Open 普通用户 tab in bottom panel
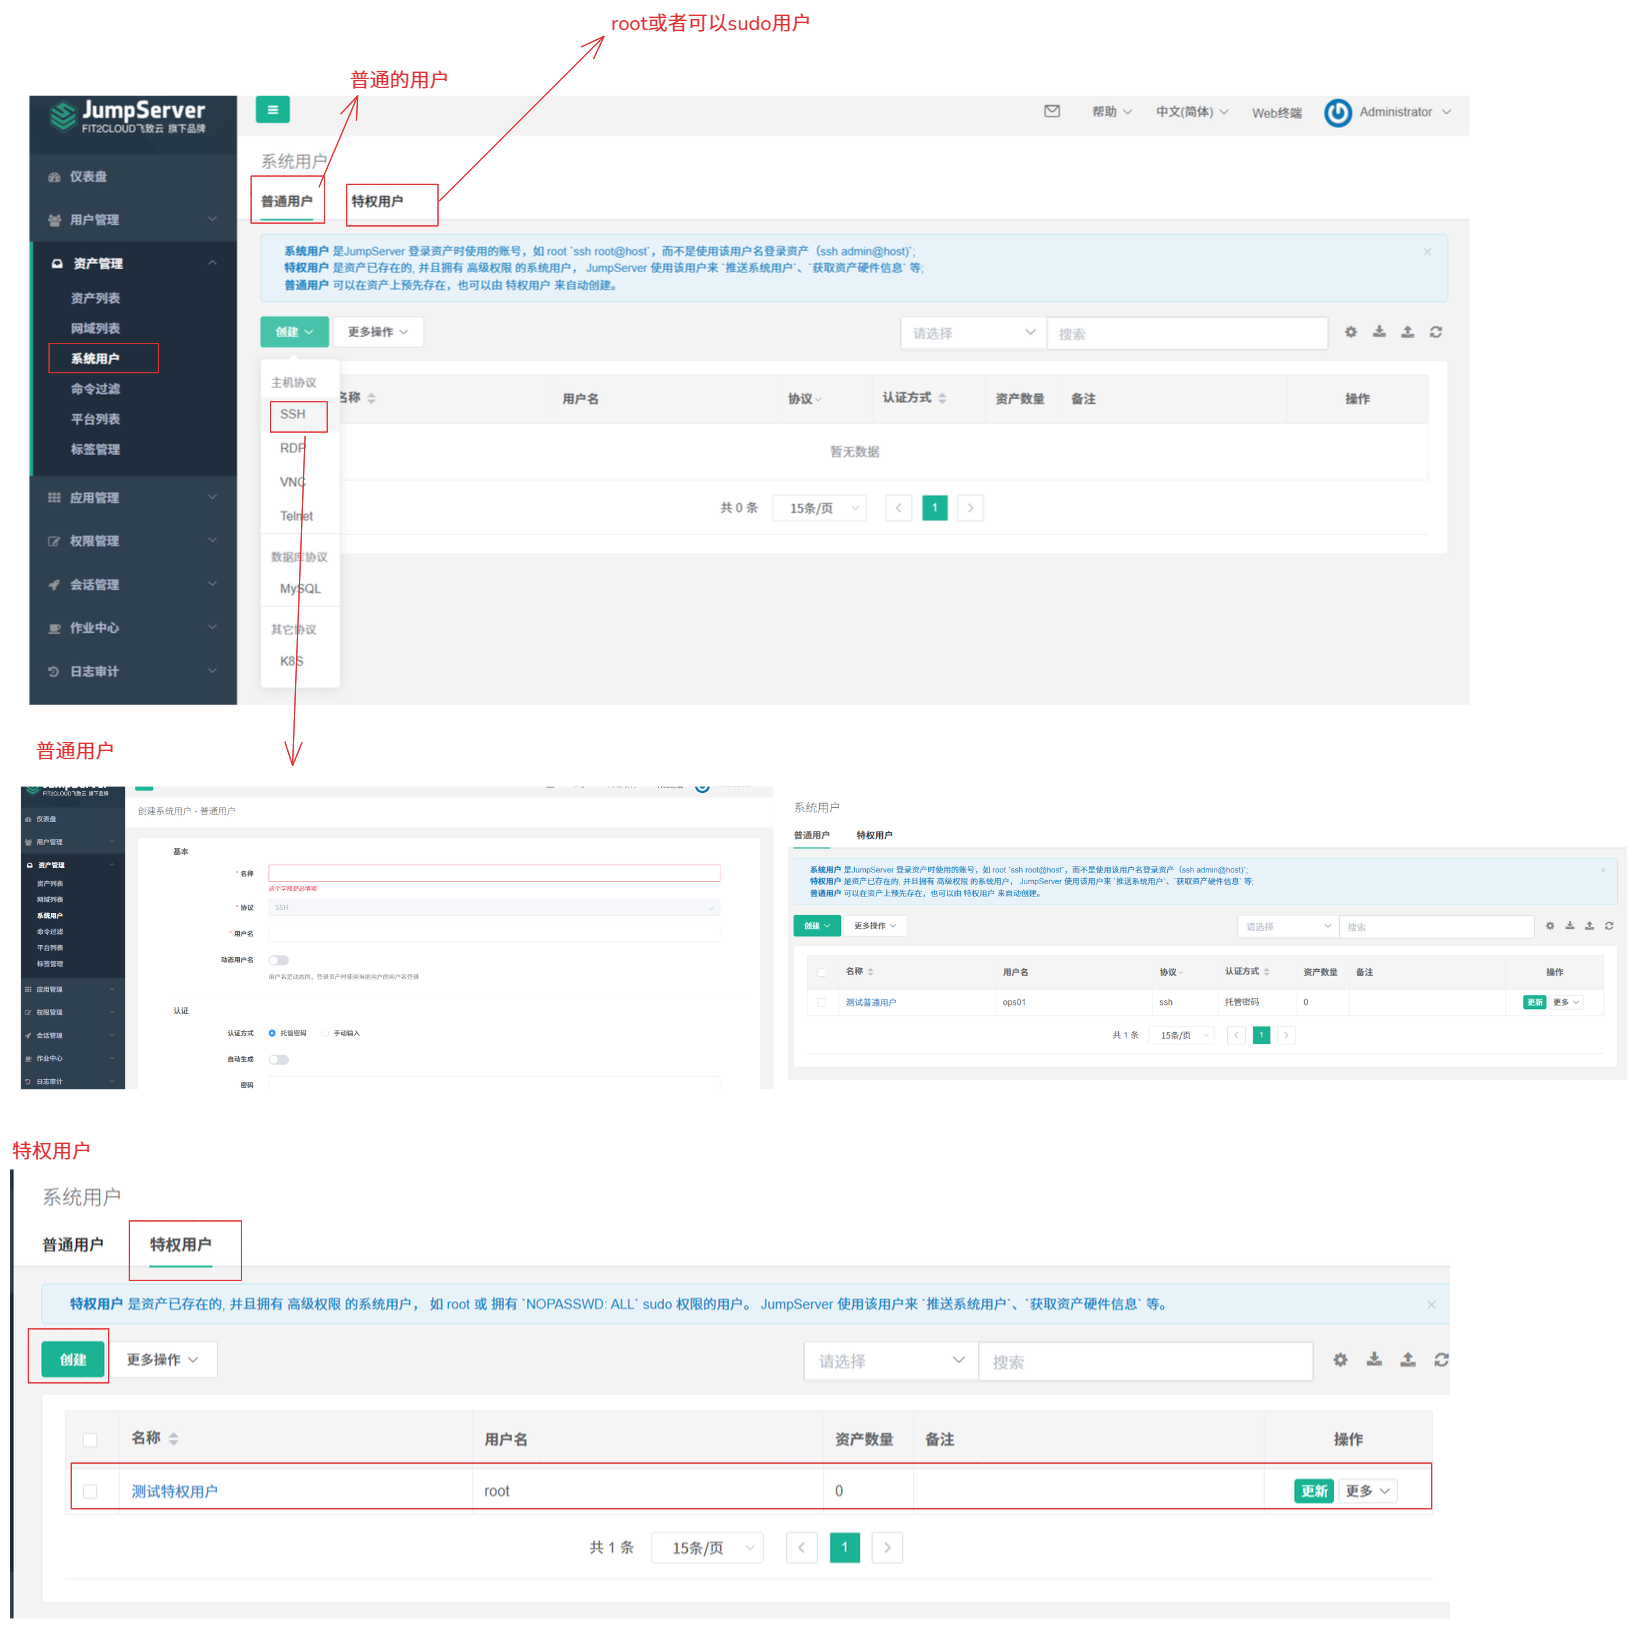This screenshot has width=1637, height=1628. (73, 1245)
